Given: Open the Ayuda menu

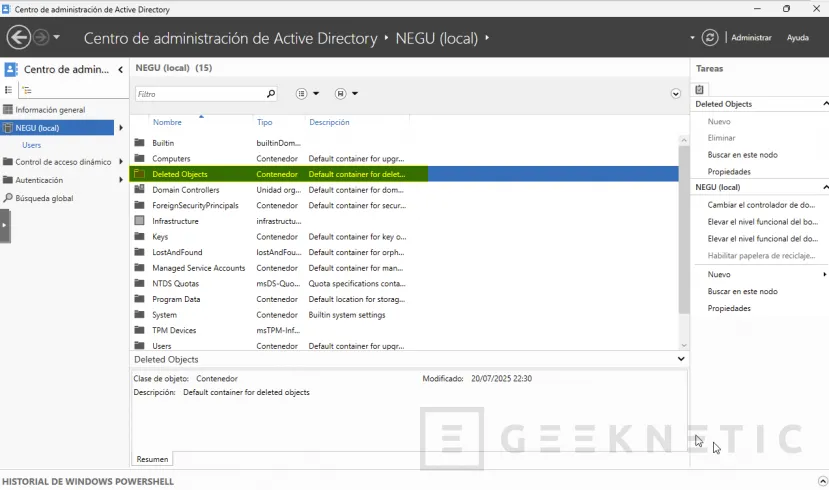Looking at the screenshot, I should coord(797,38).
